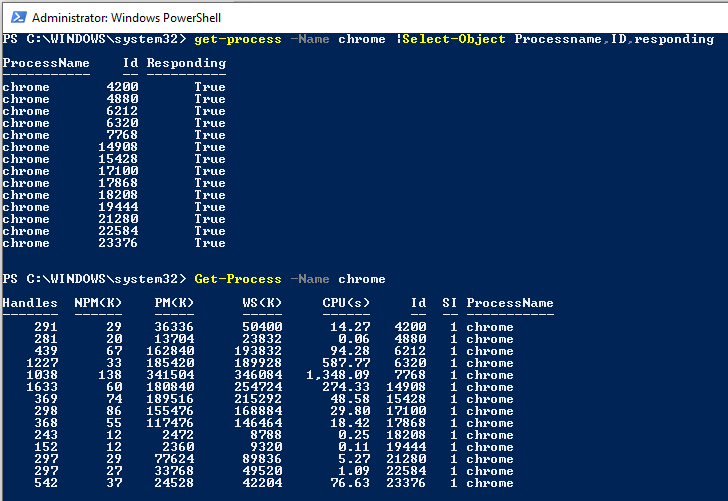
Task: Click the 'NPM(K)' column header
Action: (98, 303)
